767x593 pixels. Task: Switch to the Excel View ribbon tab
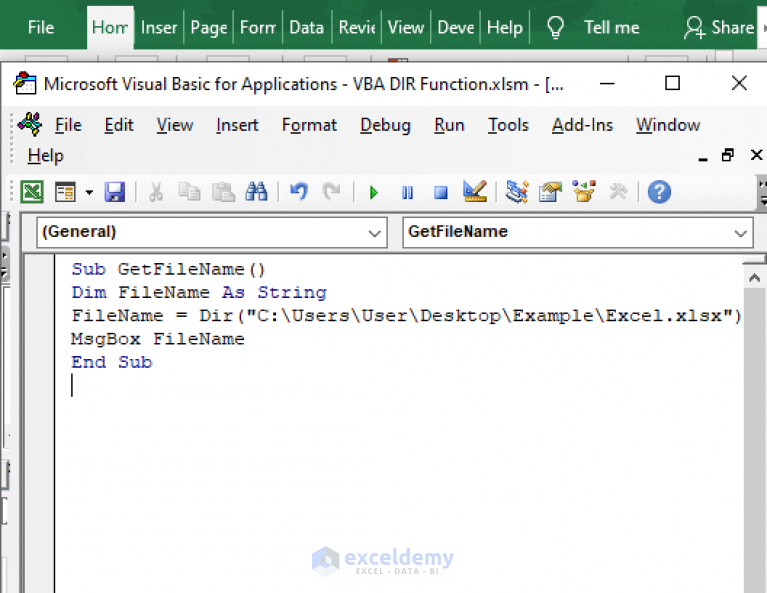[406, 27]
